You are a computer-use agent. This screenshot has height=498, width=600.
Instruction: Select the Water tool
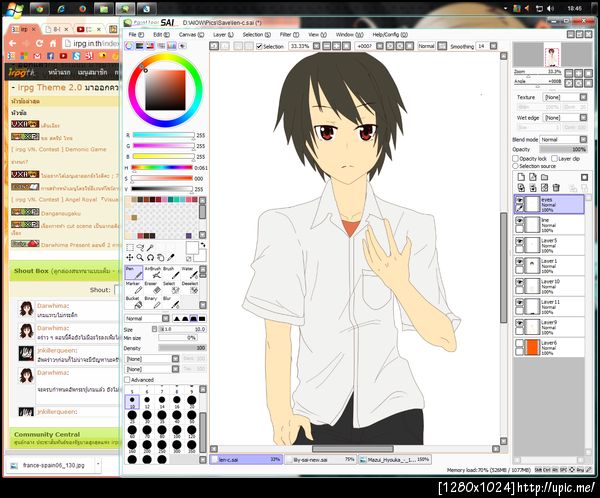pyautogui.click(x=189, y=273)
